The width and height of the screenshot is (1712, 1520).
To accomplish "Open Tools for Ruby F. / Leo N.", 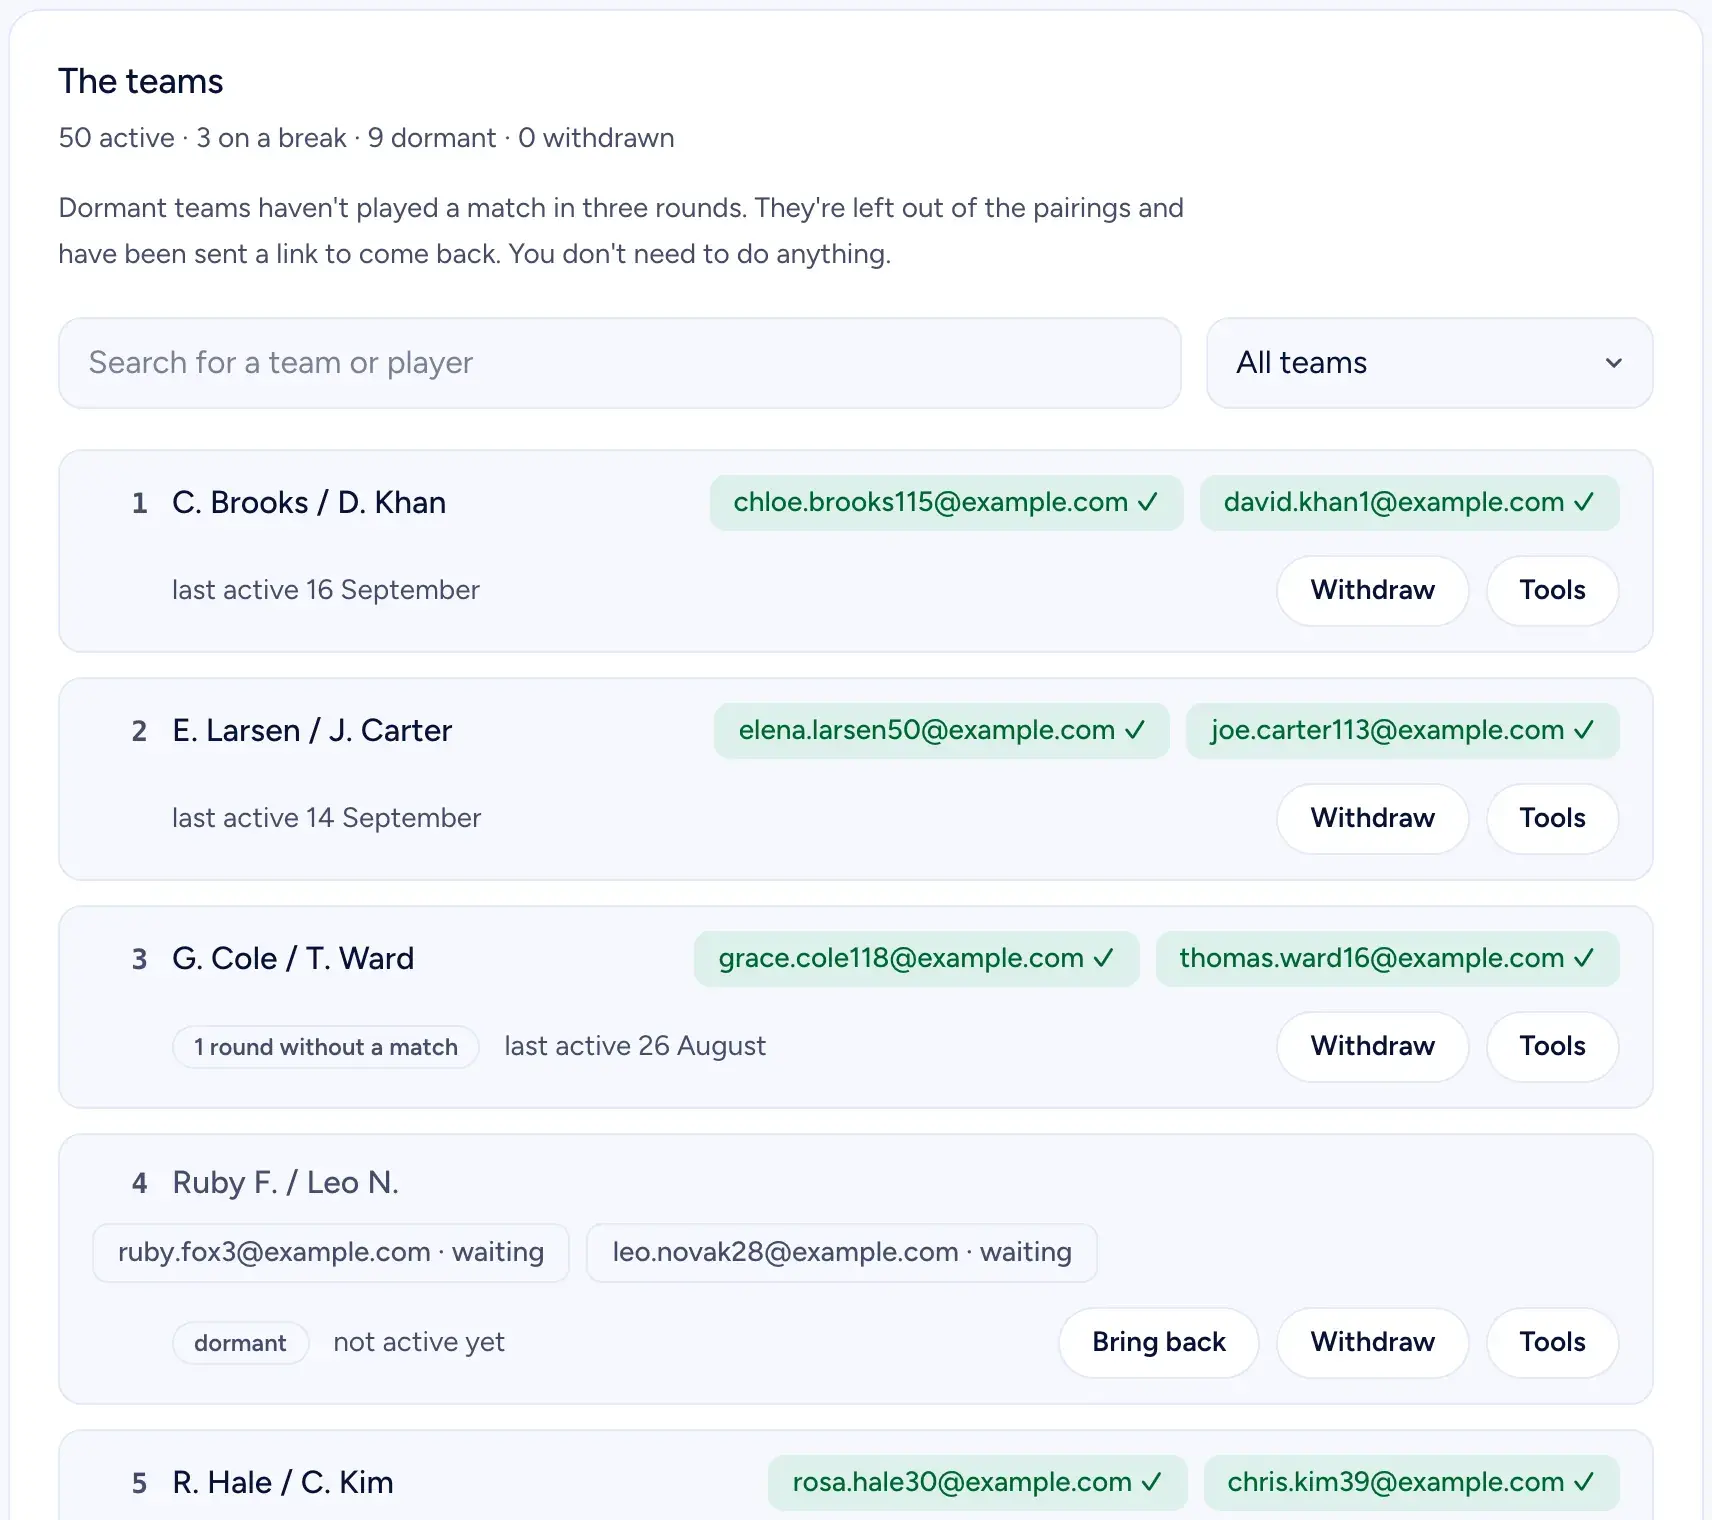I will (x=1552, y=1343).
